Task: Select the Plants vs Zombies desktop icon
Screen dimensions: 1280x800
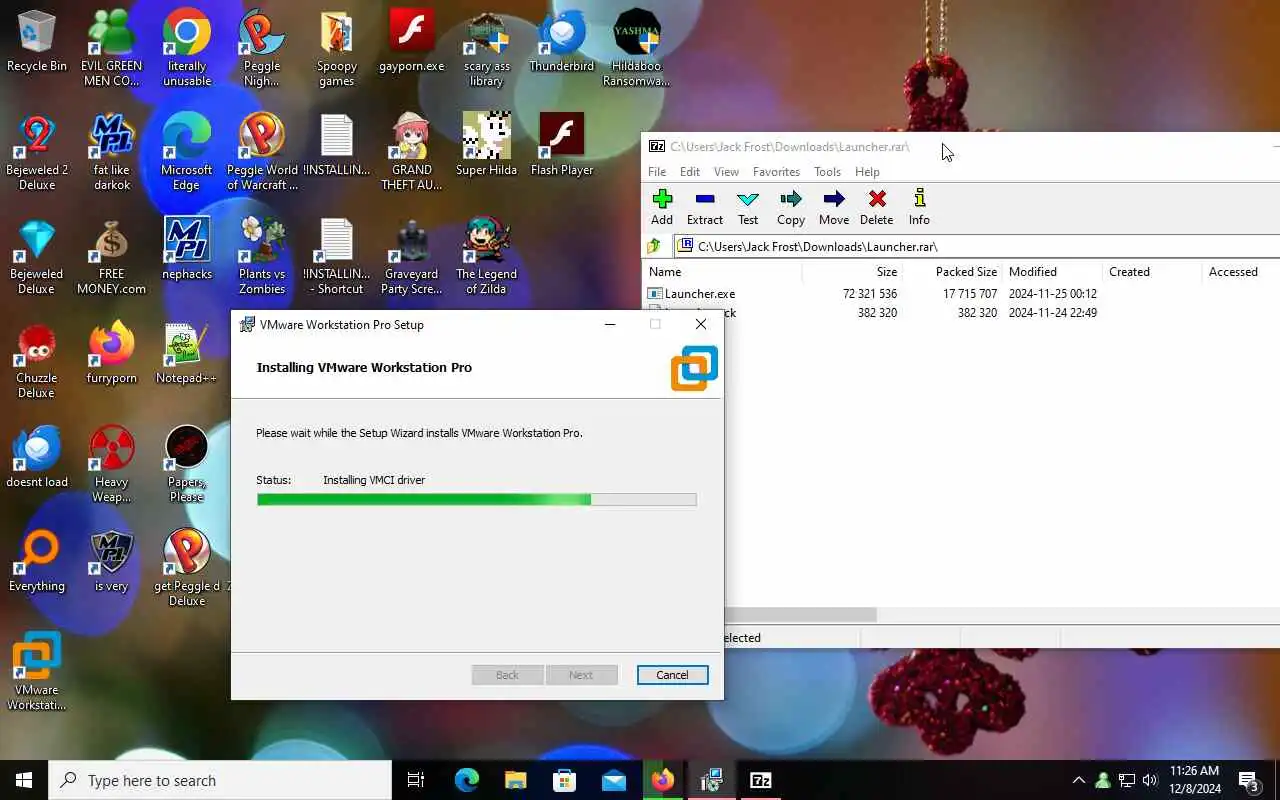Action: (x=262, y=256)
